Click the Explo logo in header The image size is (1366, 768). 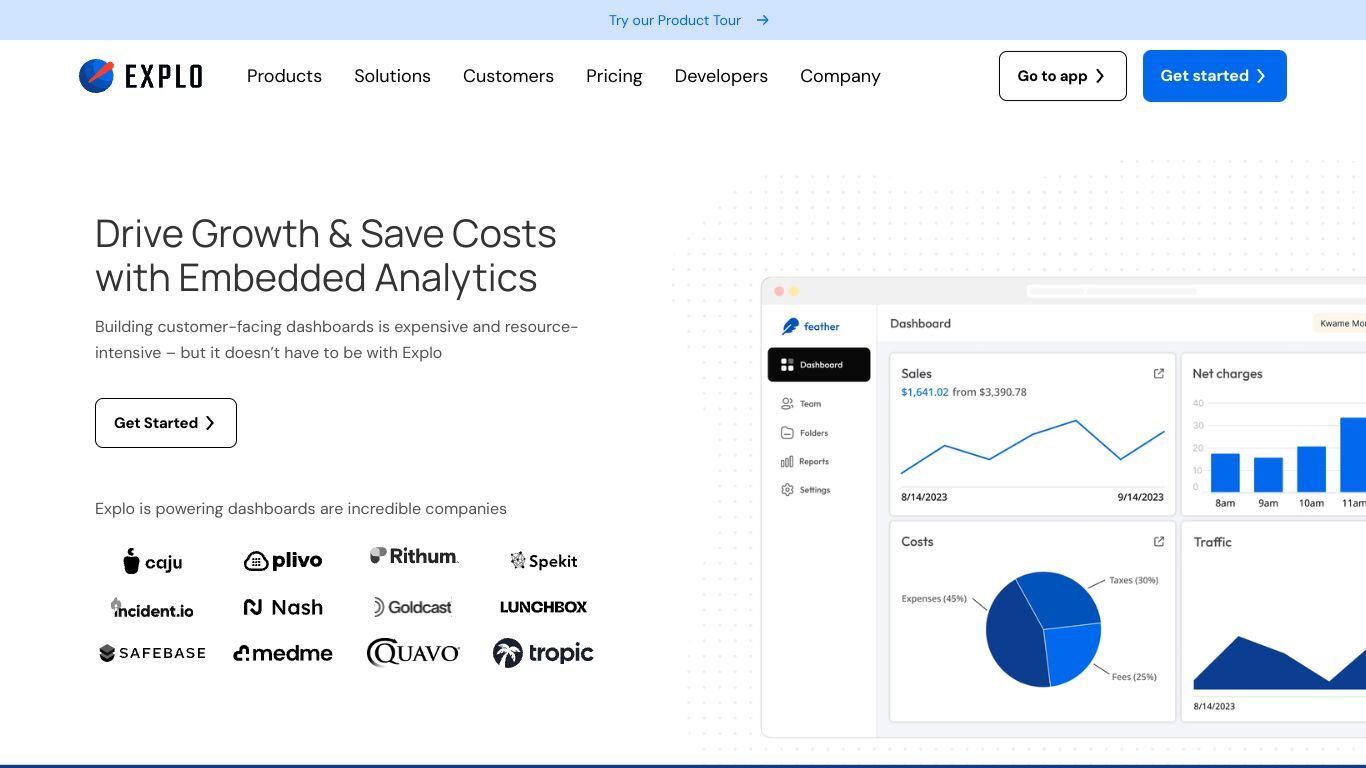141,76
